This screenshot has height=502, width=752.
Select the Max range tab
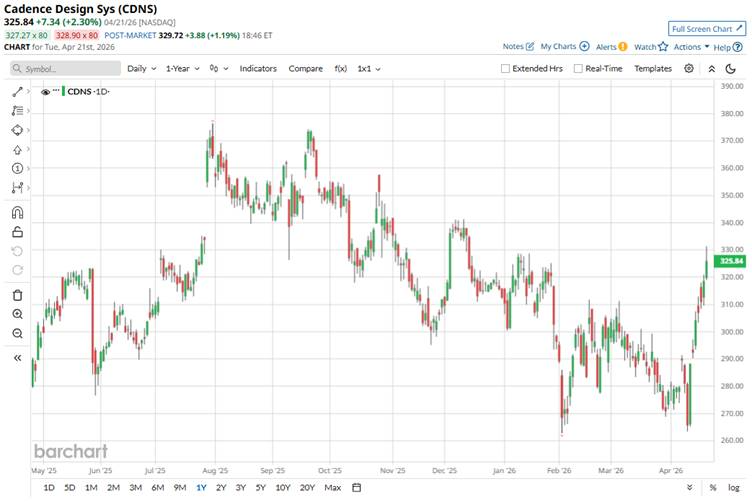point(332,488)
